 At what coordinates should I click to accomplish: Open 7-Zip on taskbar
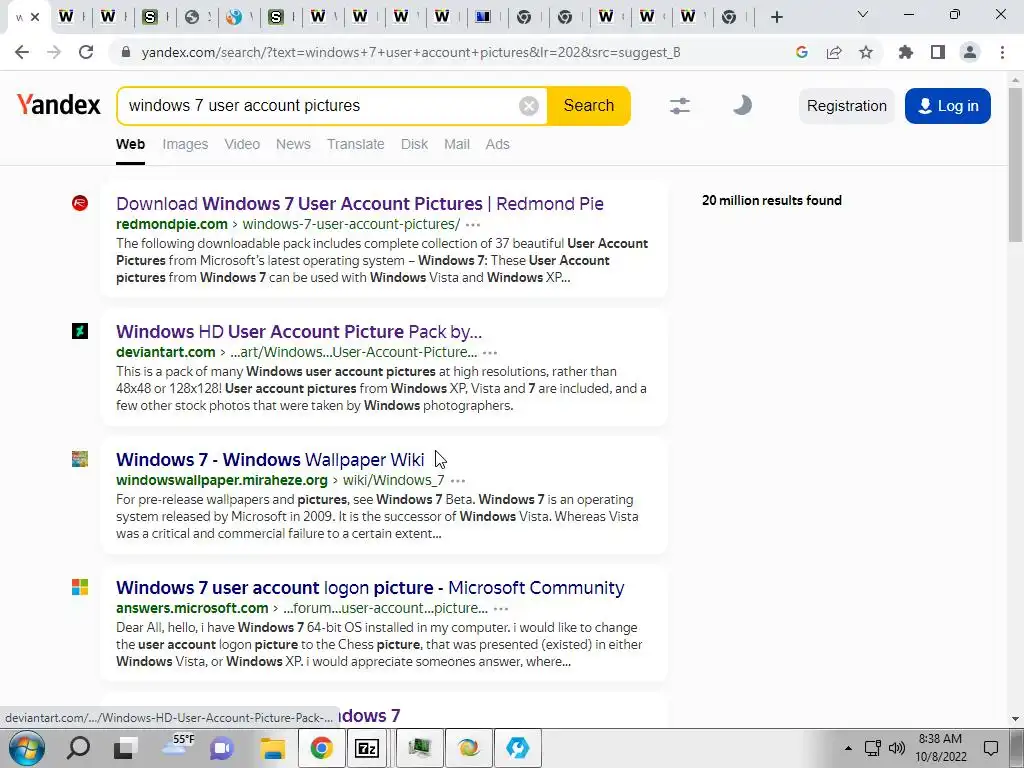coord(366,748)
